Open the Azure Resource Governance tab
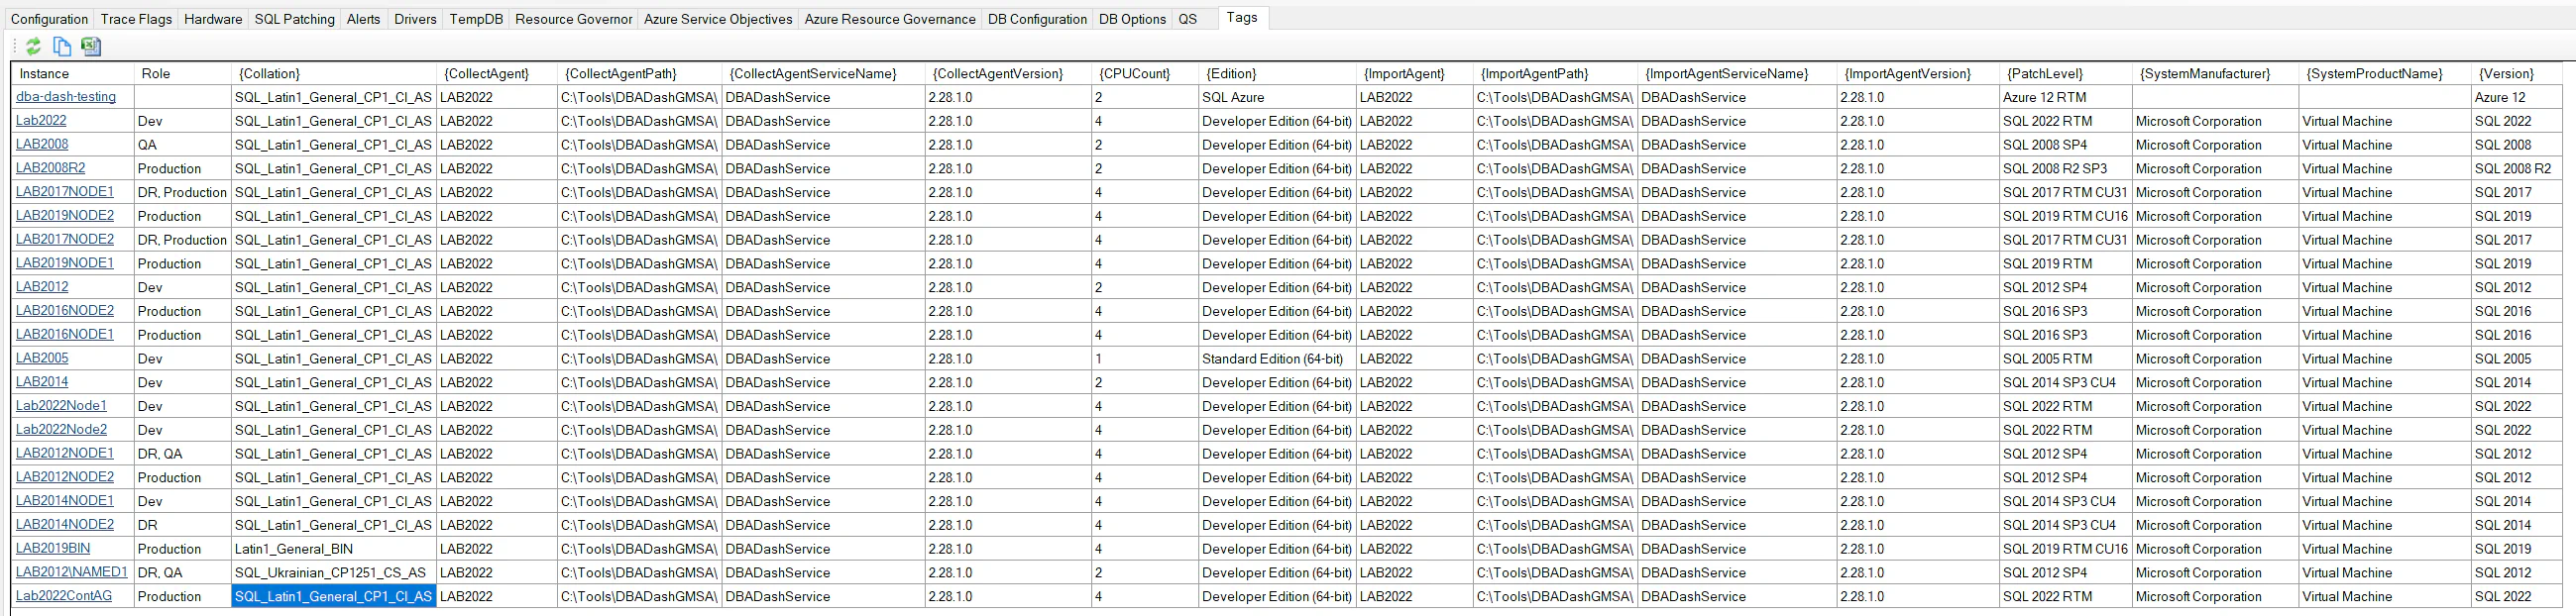 pyautogui.click(x=890, y=19)
